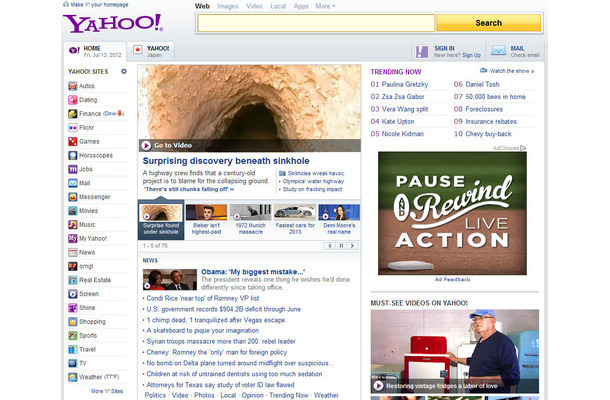This screenshot has width=610, height=400.
Task: Open the Movies icon
Action: click(x=73, y=211)
